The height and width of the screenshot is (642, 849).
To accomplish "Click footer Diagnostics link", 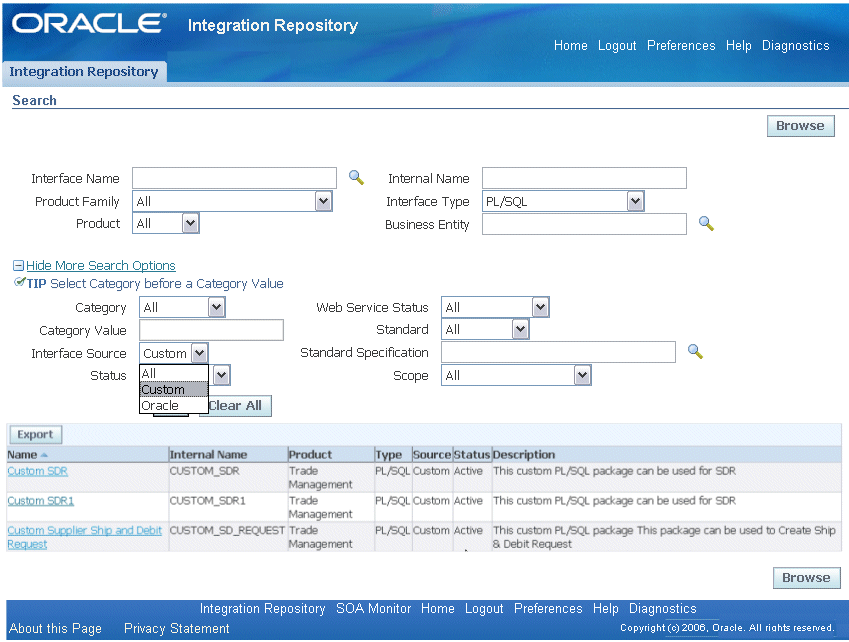I will [663, 608].
